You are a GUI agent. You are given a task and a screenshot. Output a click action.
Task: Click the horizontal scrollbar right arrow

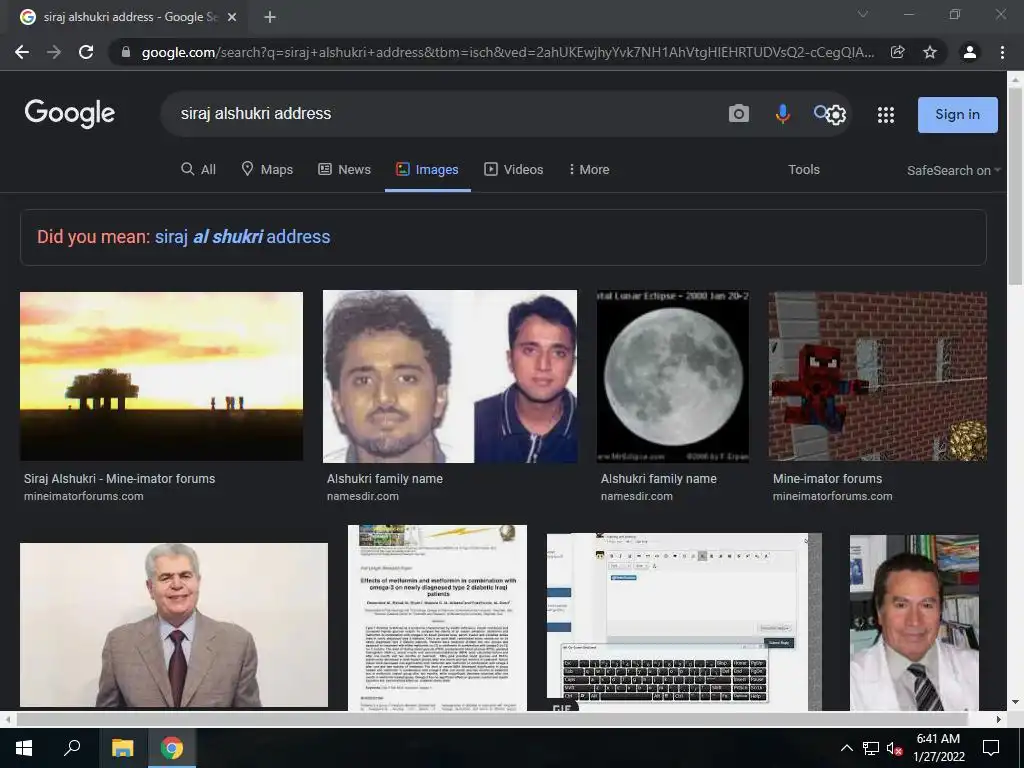pyautogui.click(x=999, y=719)
